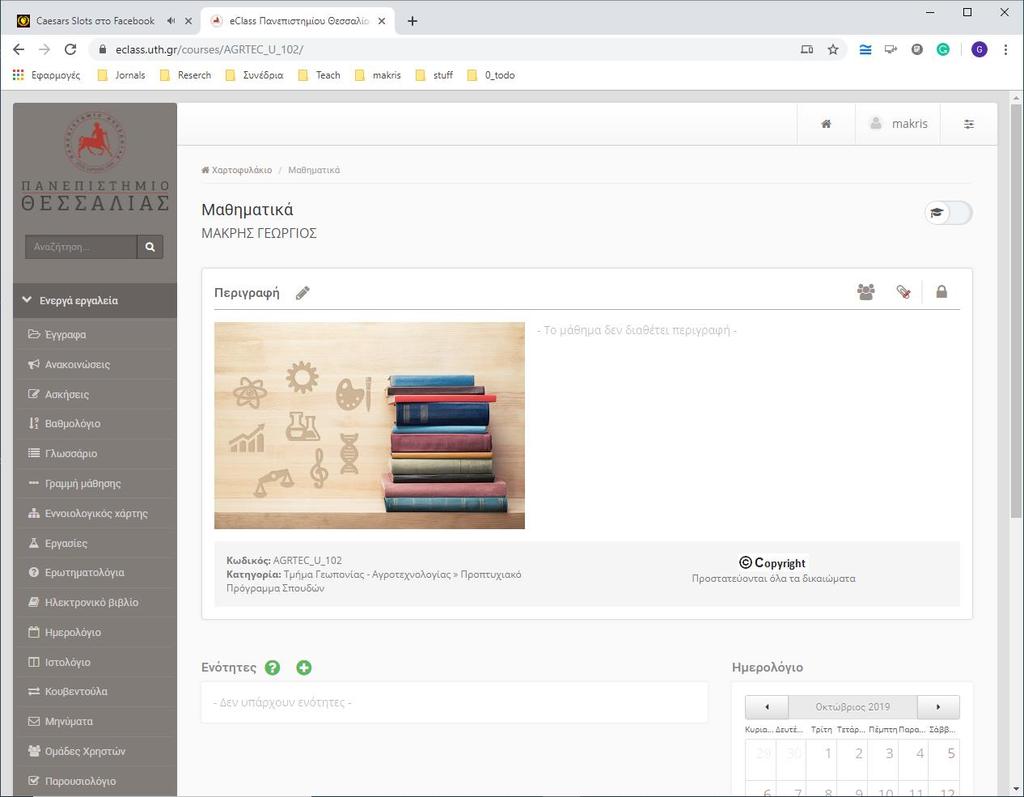
Task: Open Βαθμολόγιο in sidebar
Action: [95, 424]
